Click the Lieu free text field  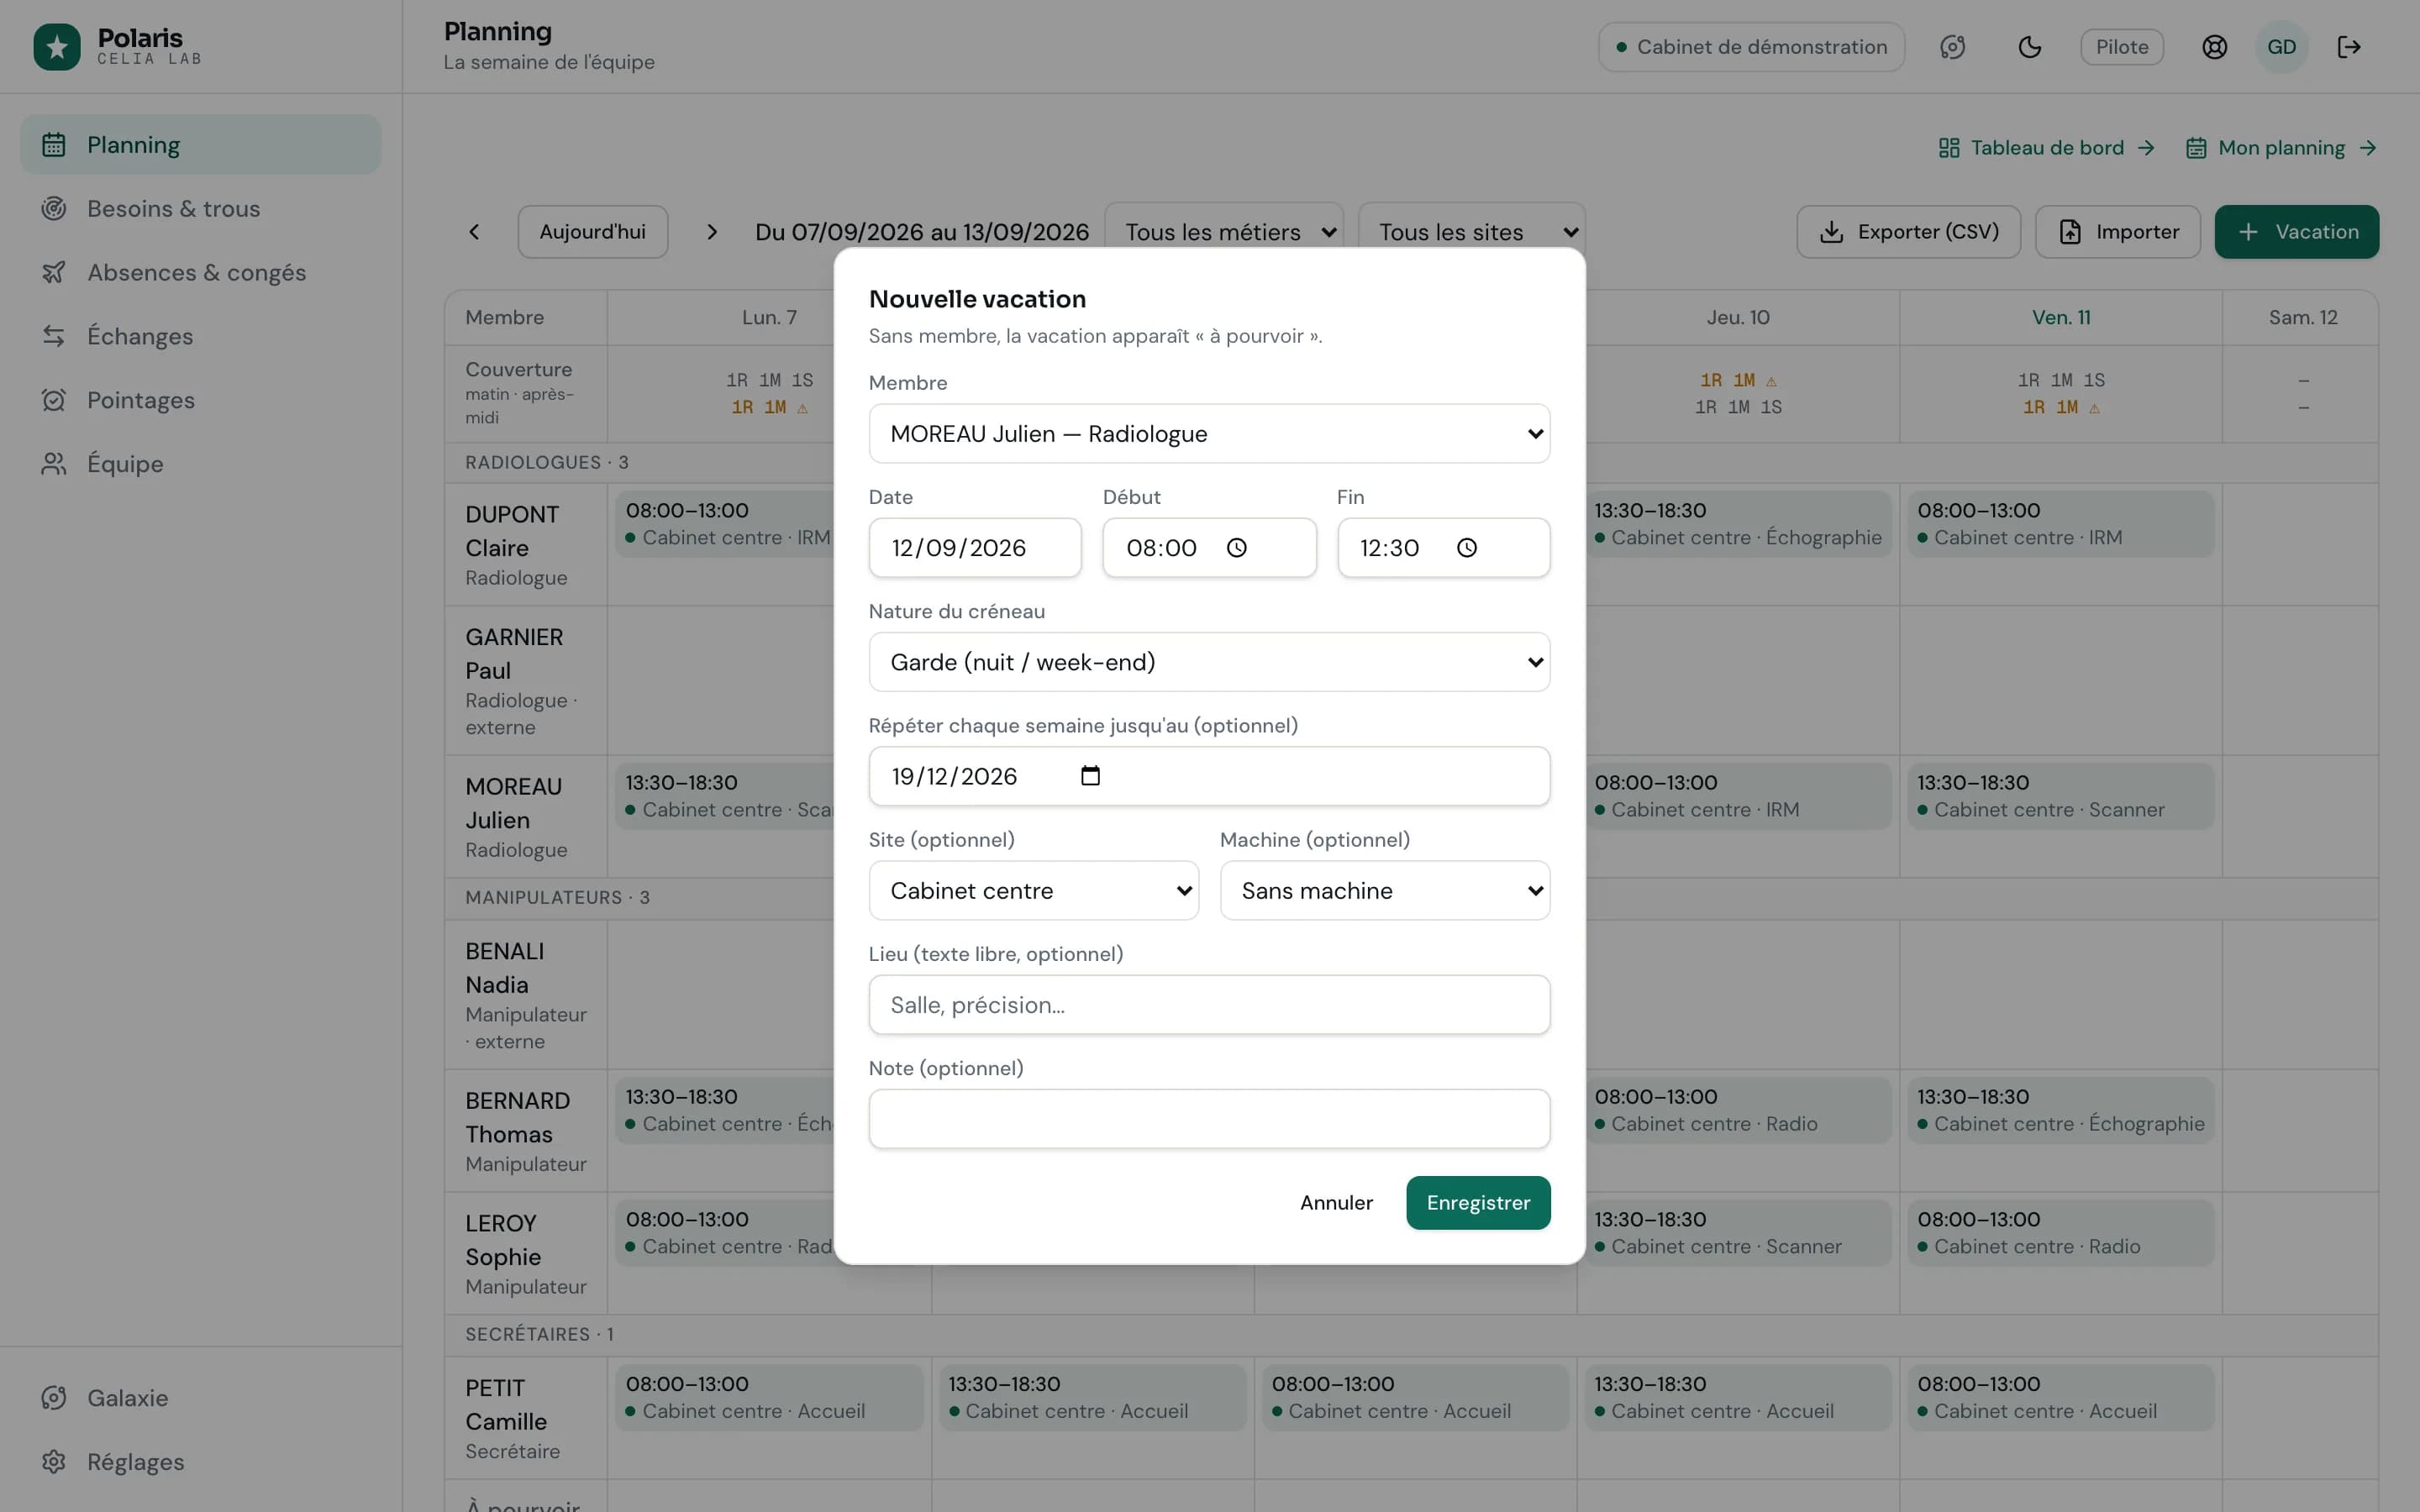(x=1209, y=1005)
